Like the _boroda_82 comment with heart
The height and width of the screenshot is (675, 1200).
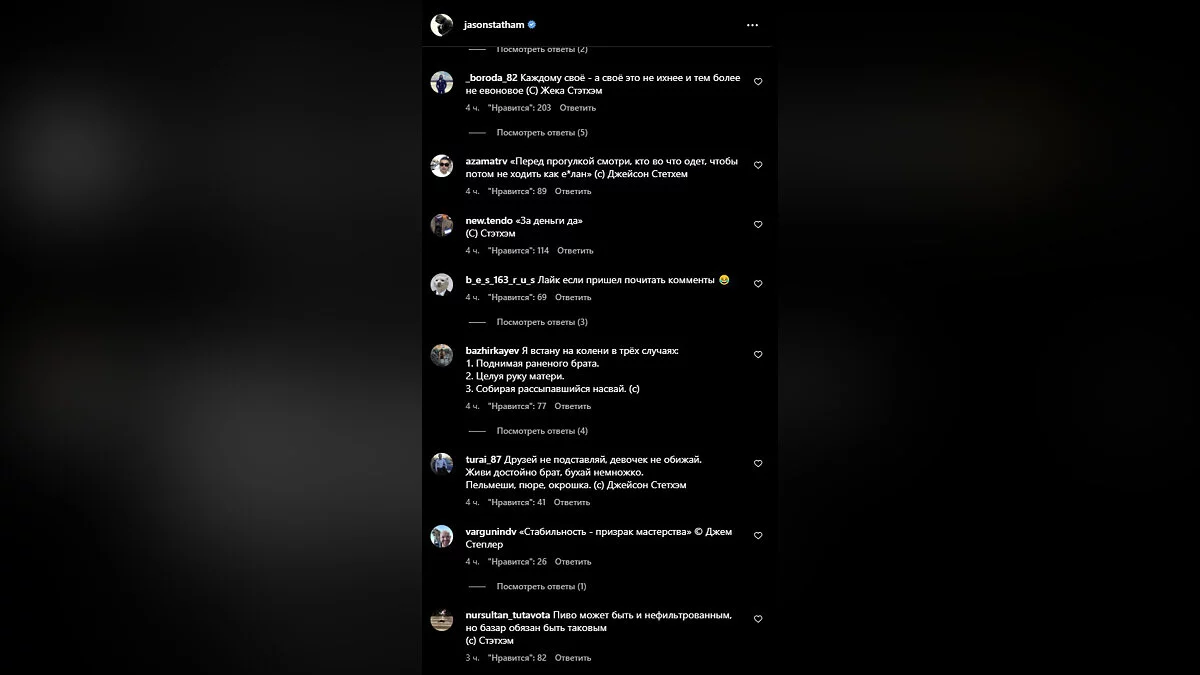tap(758, 82)
